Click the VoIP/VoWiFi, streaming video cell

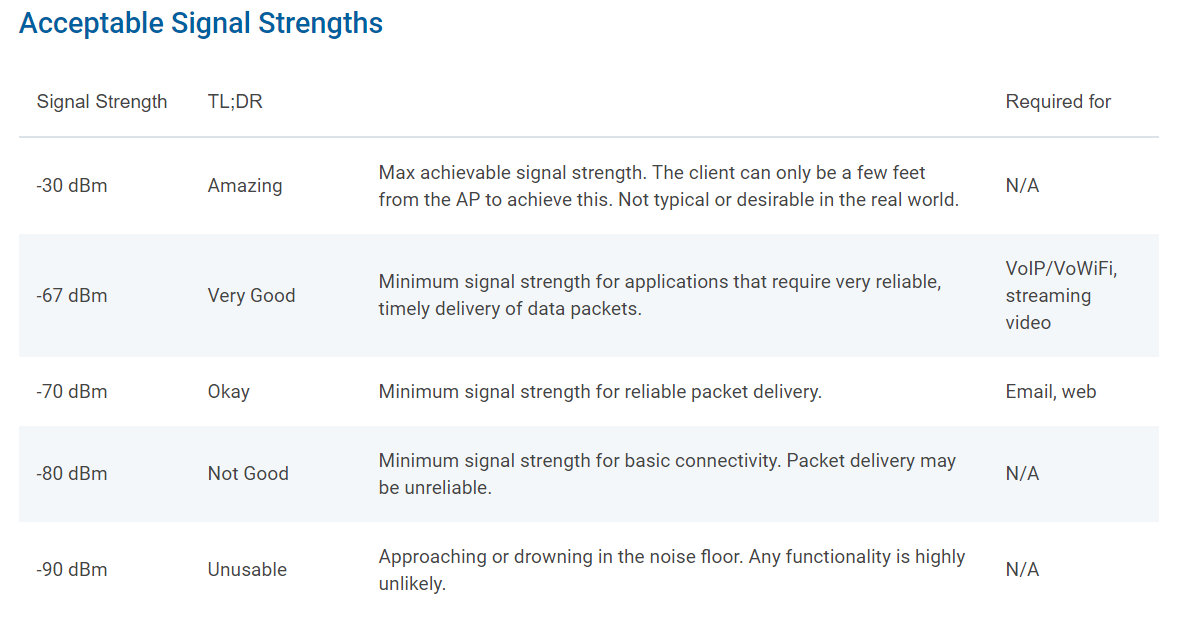click(1061, 295)
